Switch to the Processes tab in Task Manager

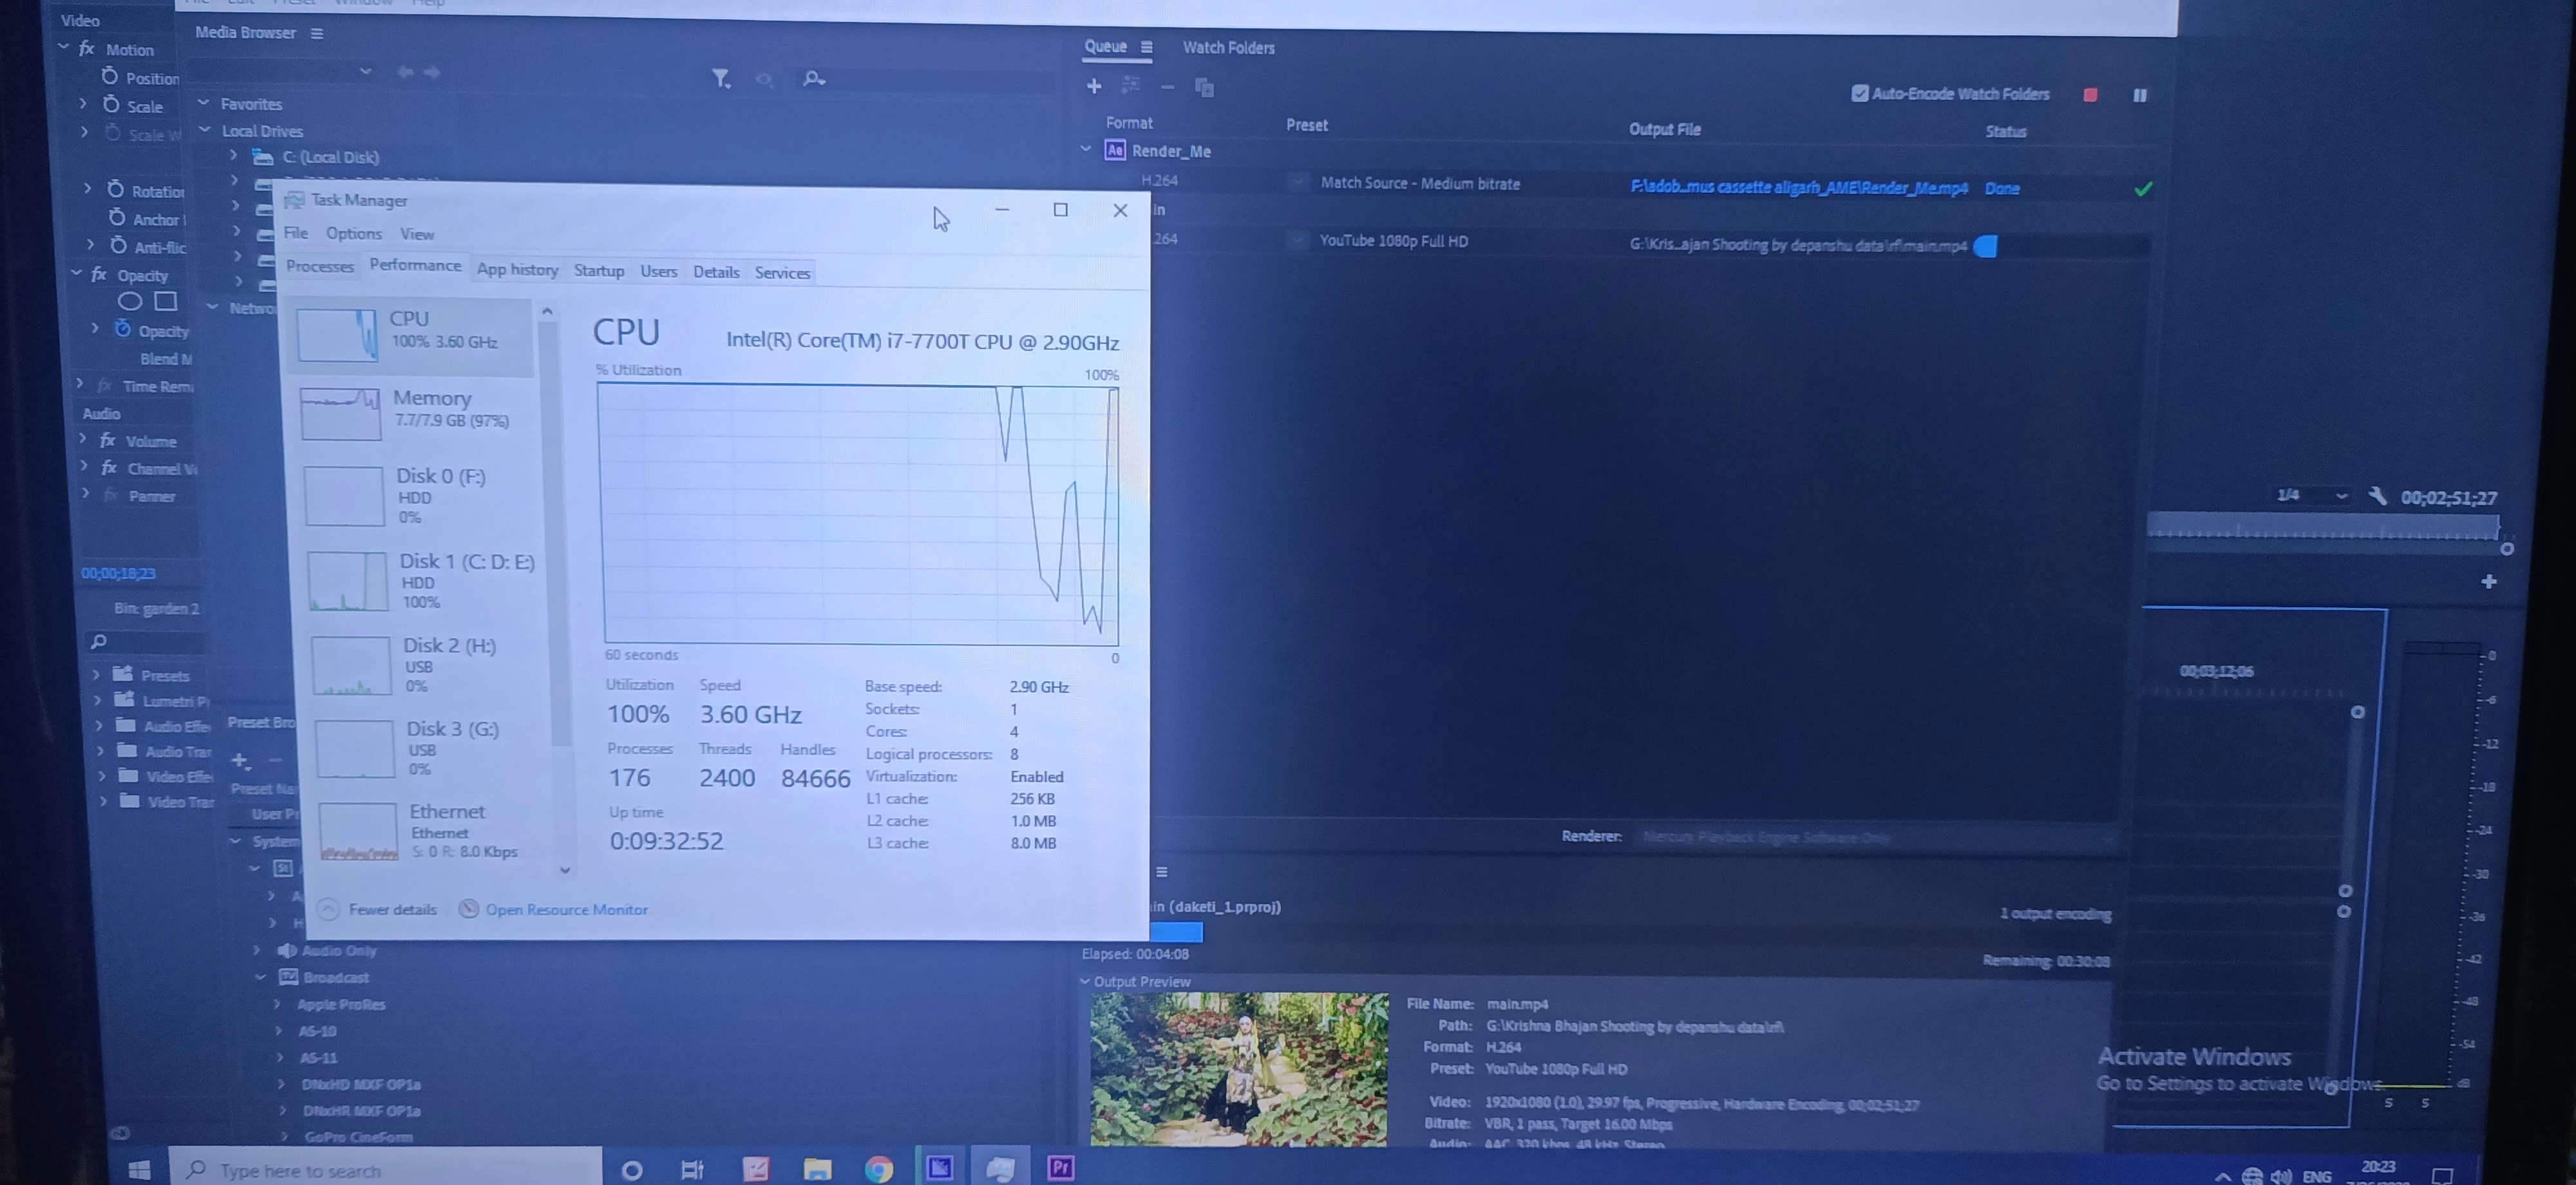click(x=320, y=266)
